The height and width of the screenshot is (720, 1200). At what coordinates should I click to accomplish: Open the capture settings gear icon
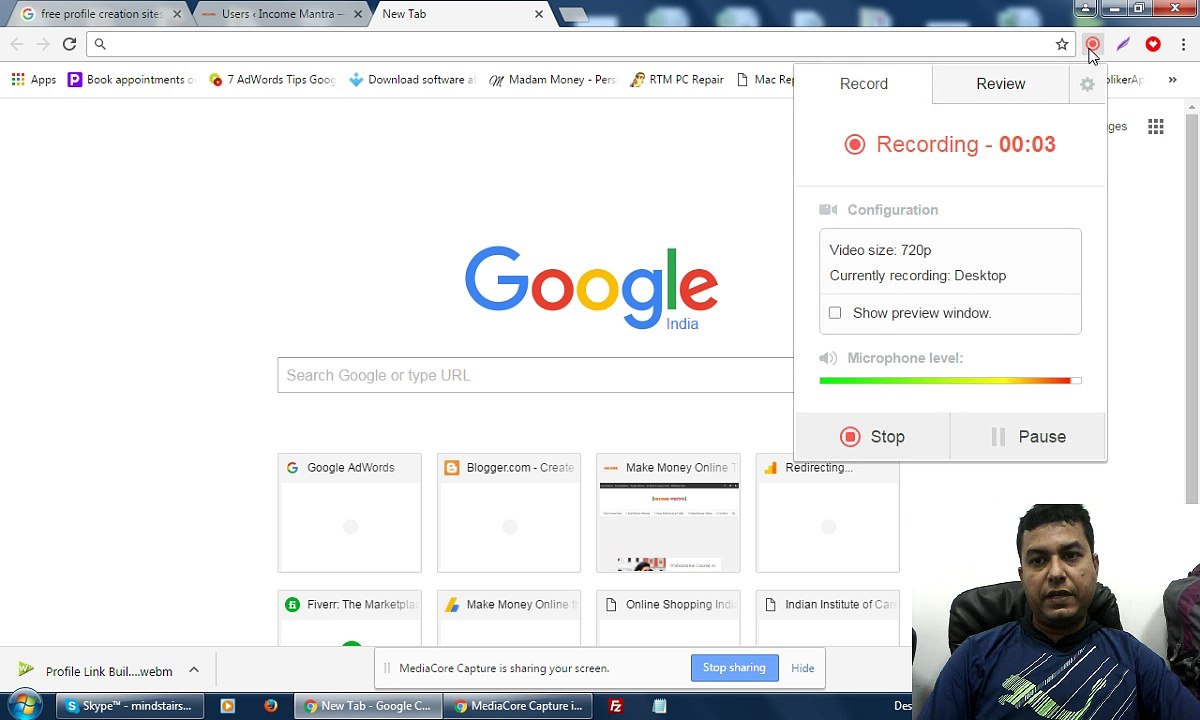tap(1087, 85)
